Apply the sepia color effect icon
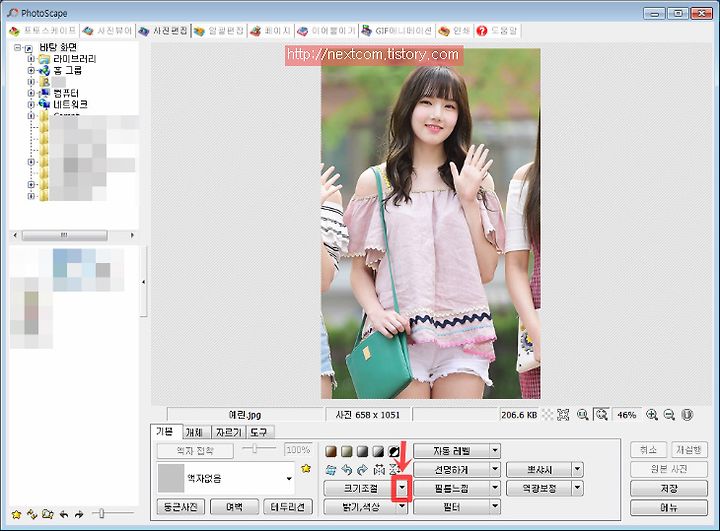The image size is (720, 531). [331, 451]
